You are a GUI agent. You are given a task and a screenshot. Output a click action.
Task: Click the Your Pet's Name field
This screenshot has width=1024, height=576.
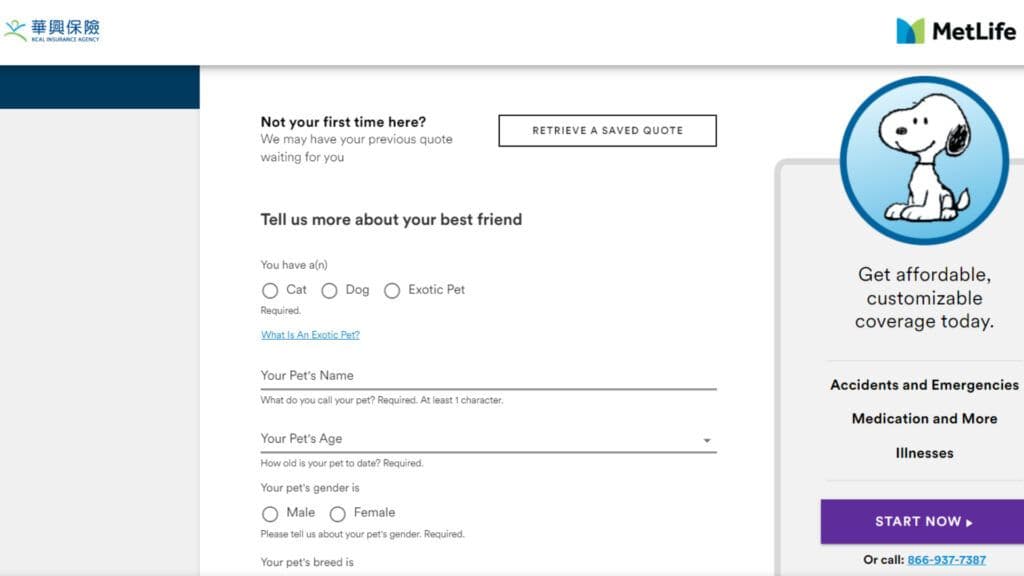[488, 376]
